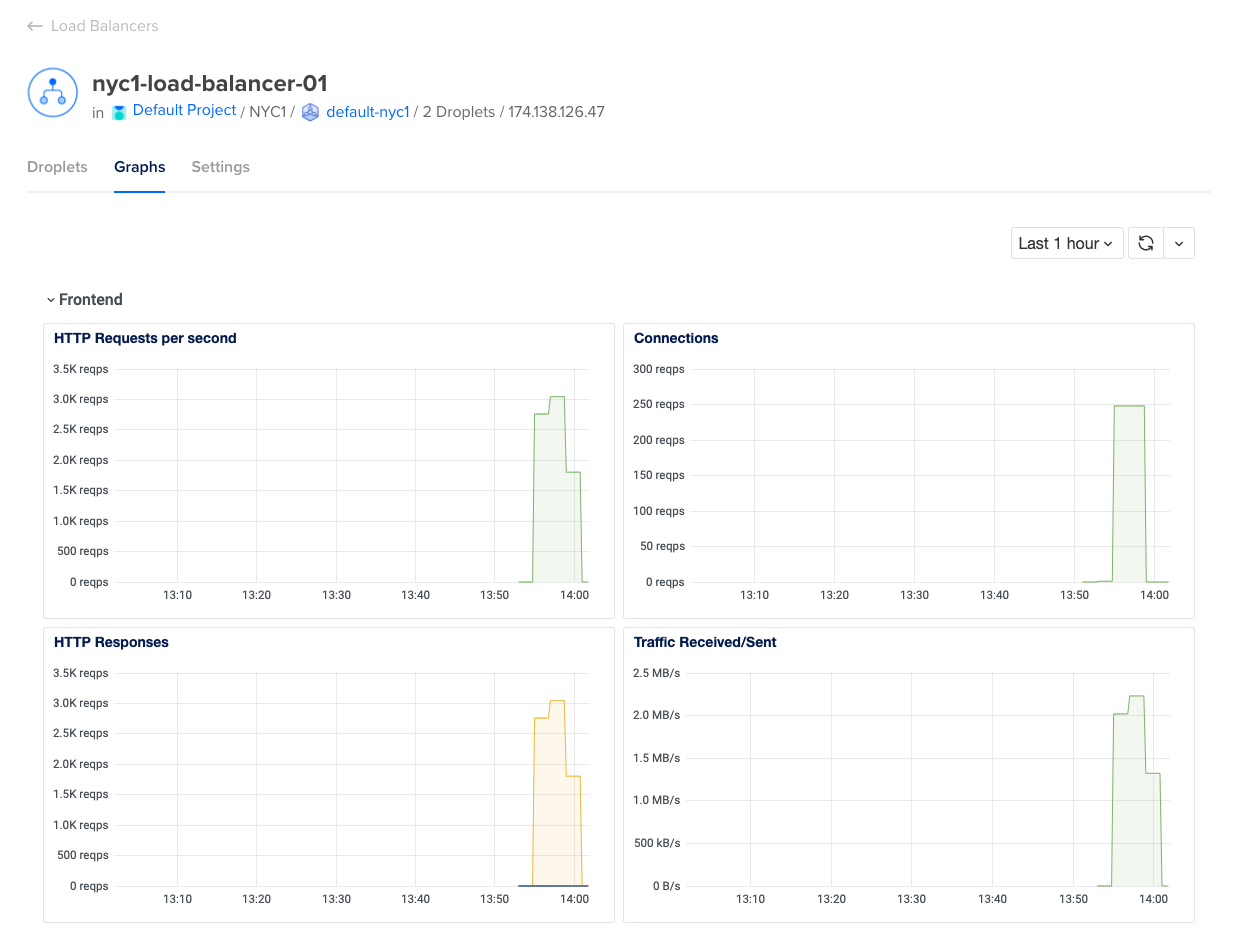Select the Graphs tab

click(x=140, y=167)
